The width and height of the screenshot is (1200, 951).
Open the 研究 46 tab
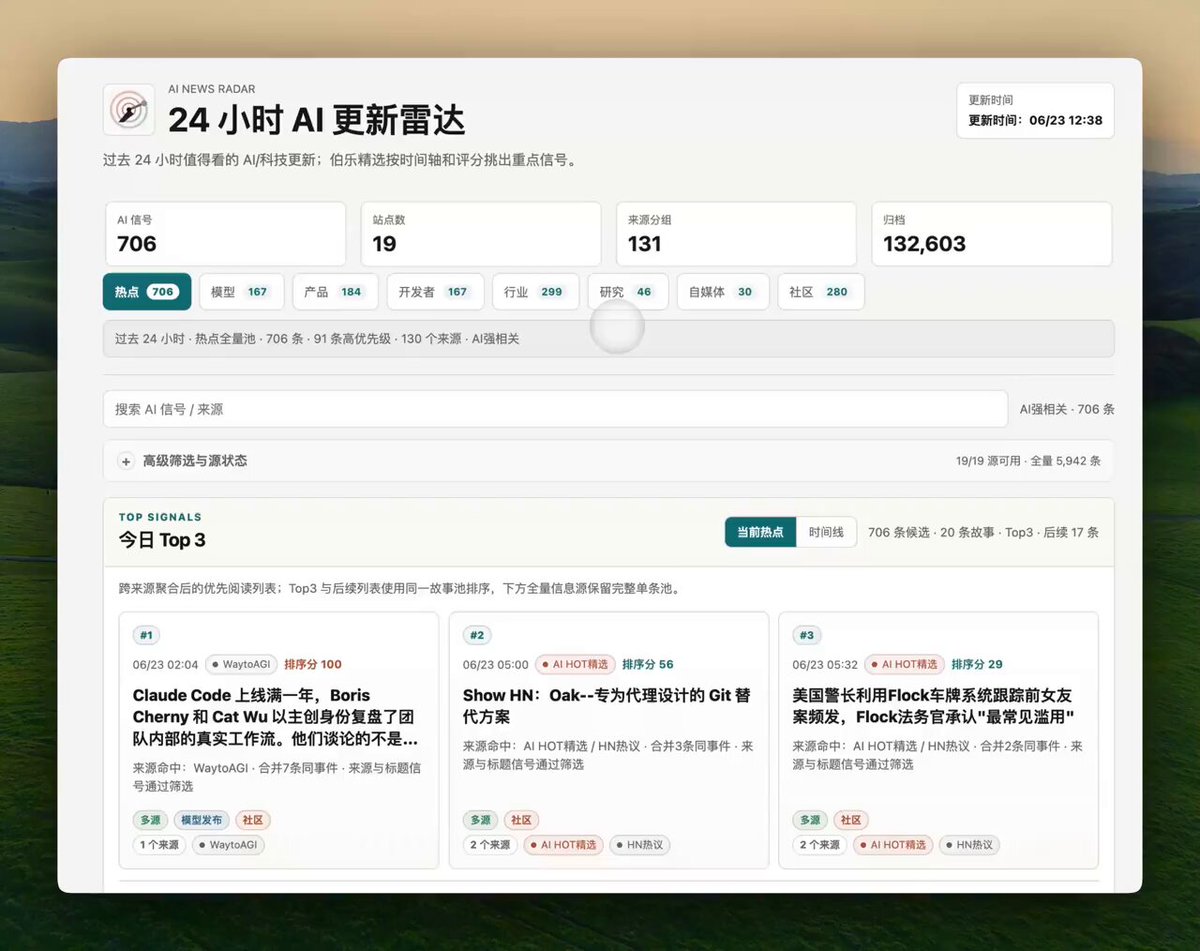(x=628, y=292)
